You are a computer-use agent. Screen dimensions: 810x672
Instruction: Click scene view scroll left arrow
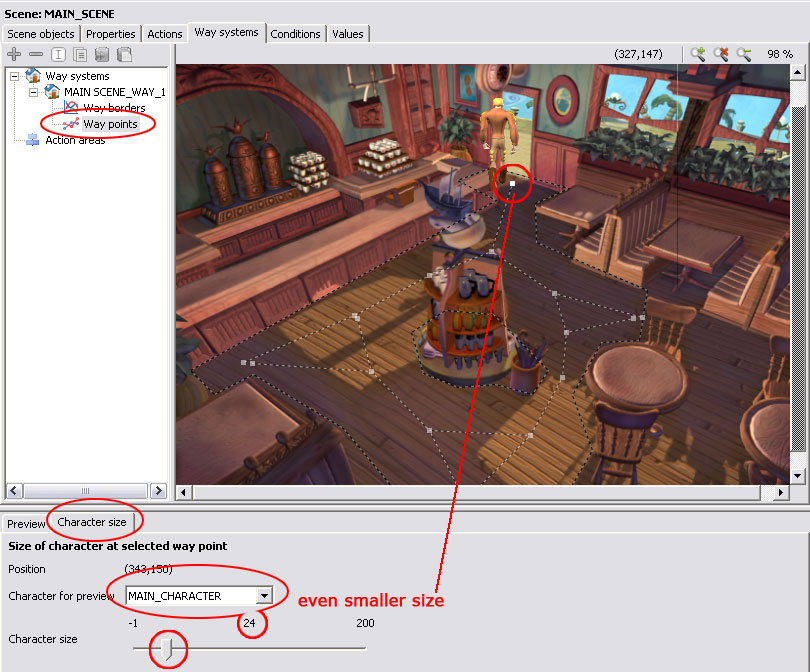pos(183,493)
